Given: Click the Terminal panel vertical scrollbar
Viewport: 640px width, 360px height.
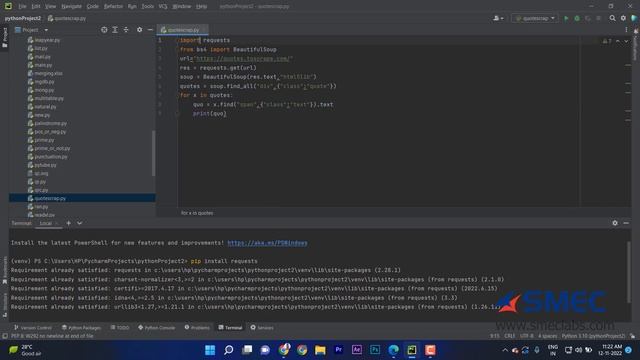Looking at the screenshot, I should [x=629, y=272].
